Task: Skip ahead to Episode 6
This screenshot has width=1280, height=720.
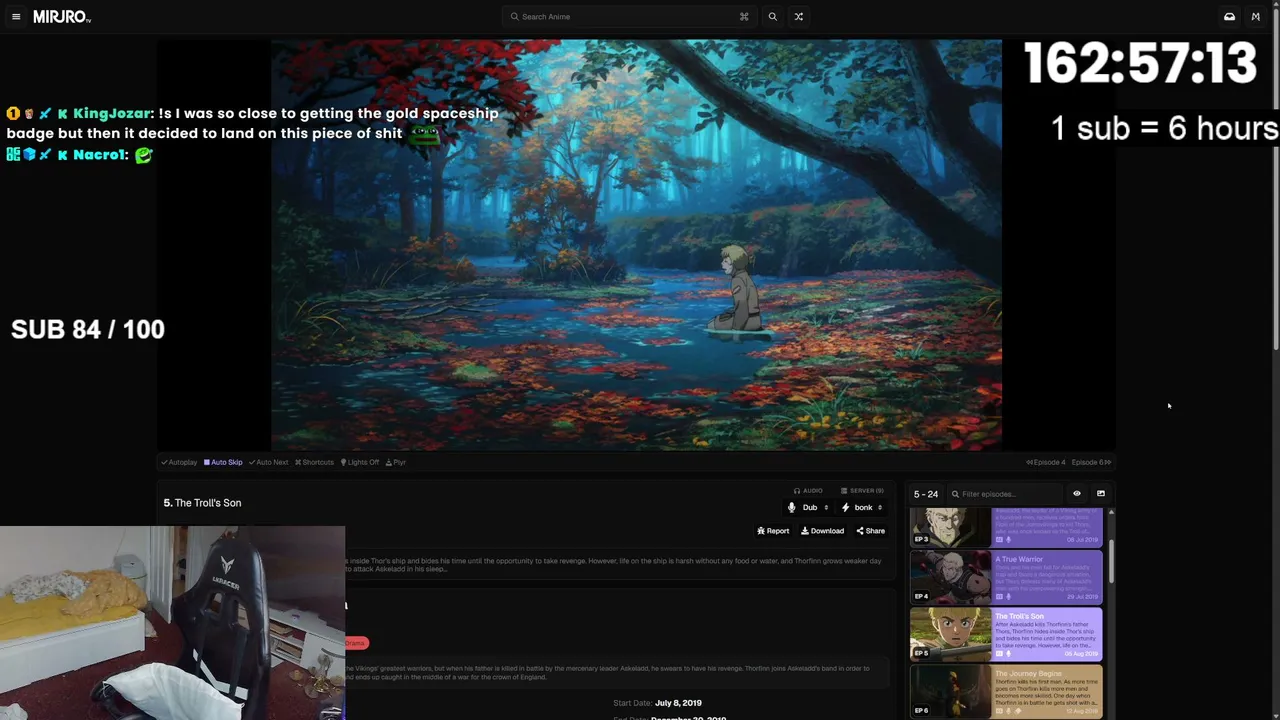Action: (1091, 462)
